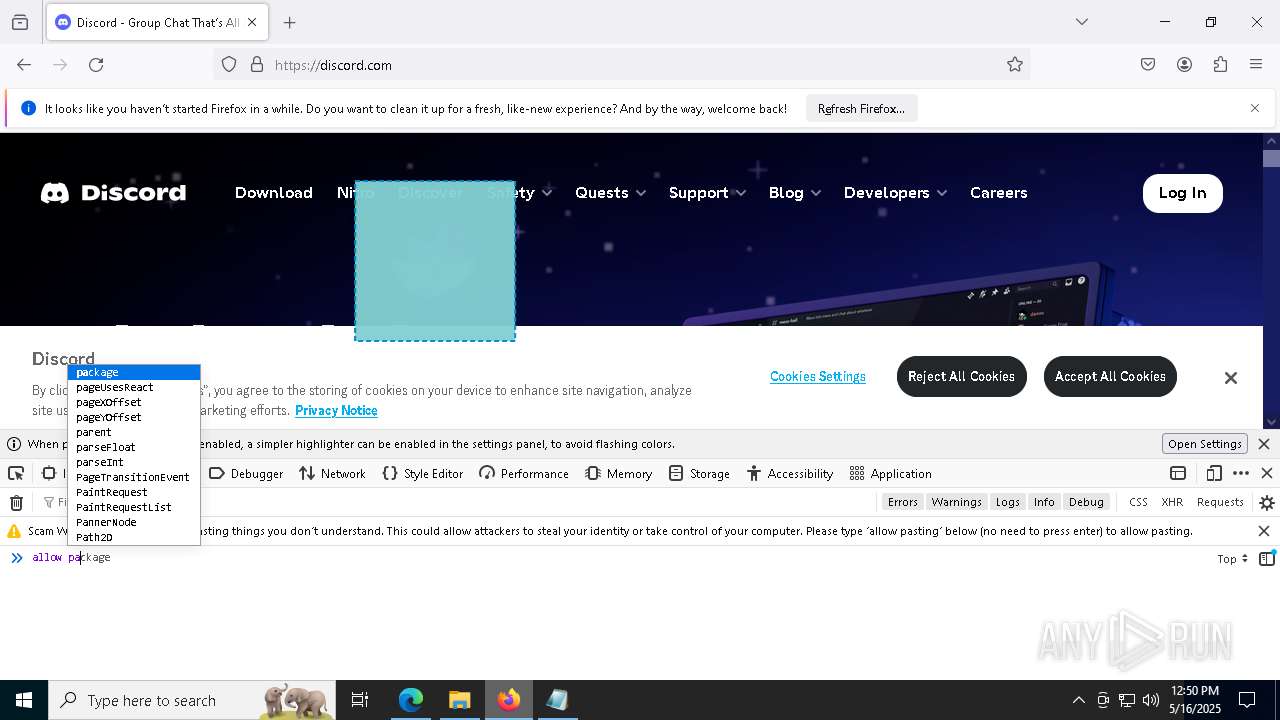Toggle the Requests console filter
This screenshot has height=720, width=1280.
(1220, 502)
